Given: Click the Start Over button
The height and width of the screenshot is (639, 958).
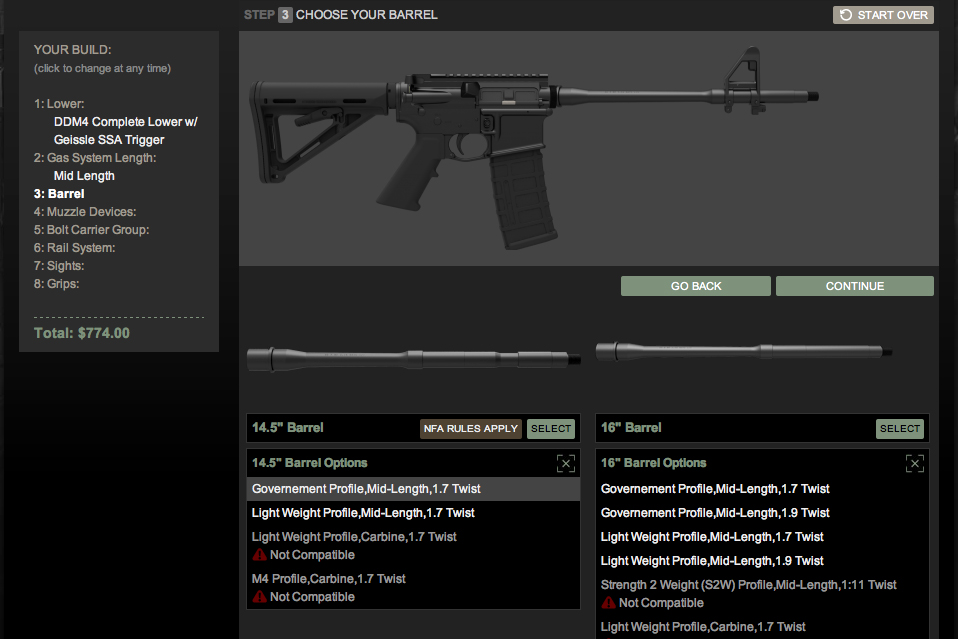Looking at the screenshot, I should click(883, 15).
